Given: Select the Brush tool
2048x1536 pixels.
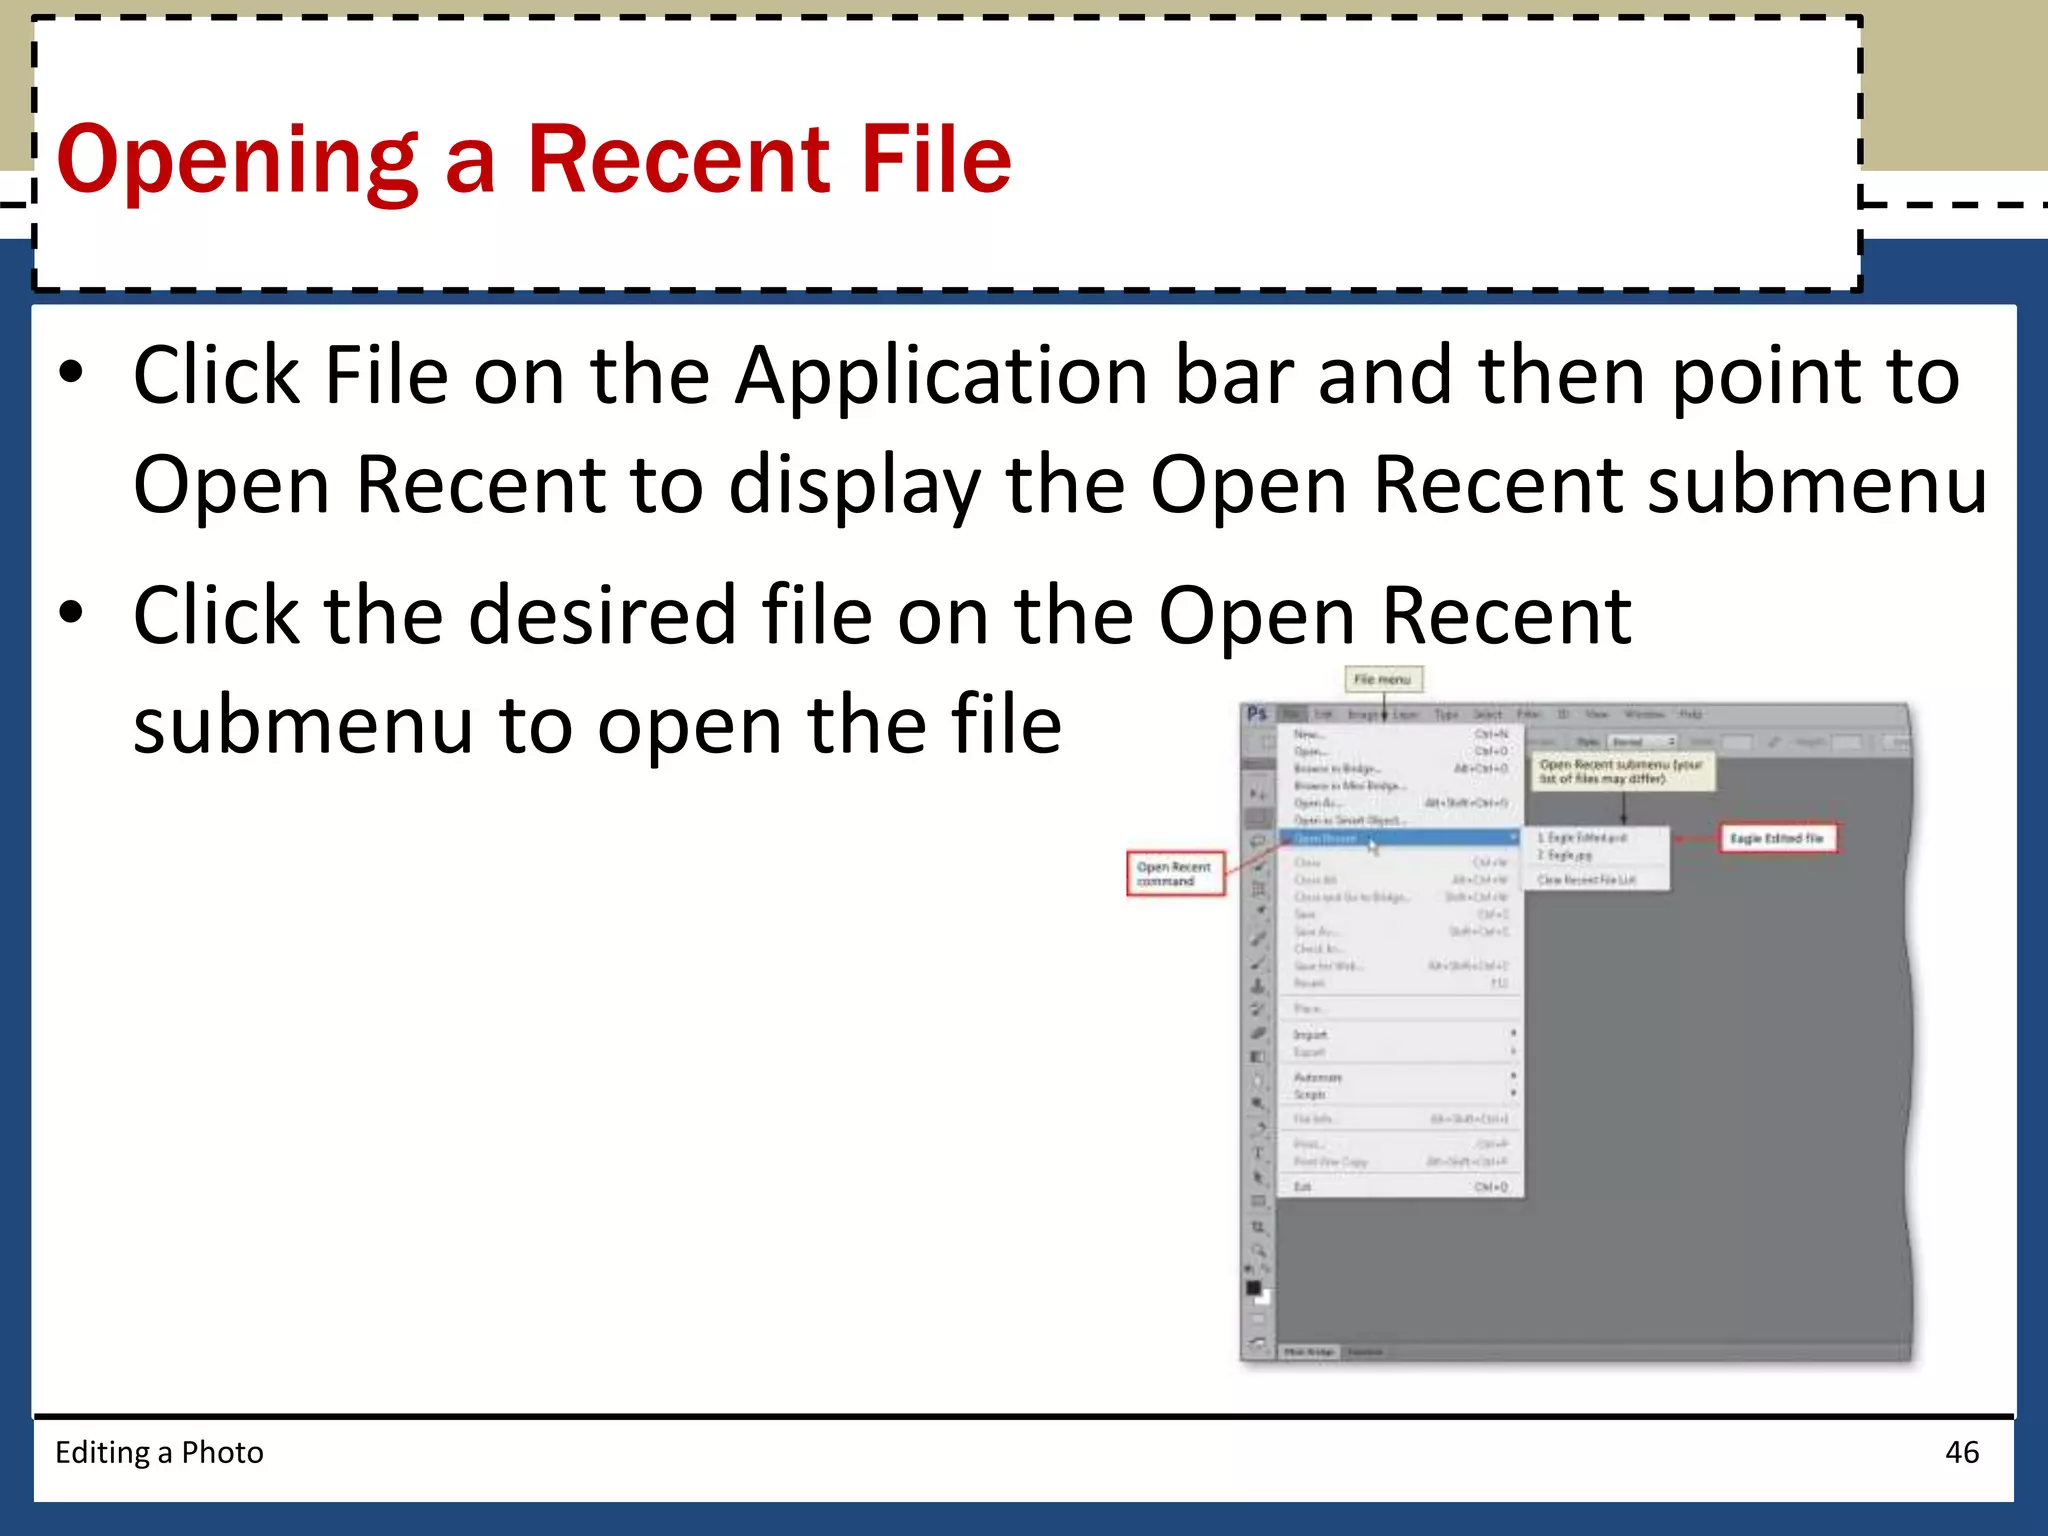Looking at the screenshot, I should tap(1258, 963).
